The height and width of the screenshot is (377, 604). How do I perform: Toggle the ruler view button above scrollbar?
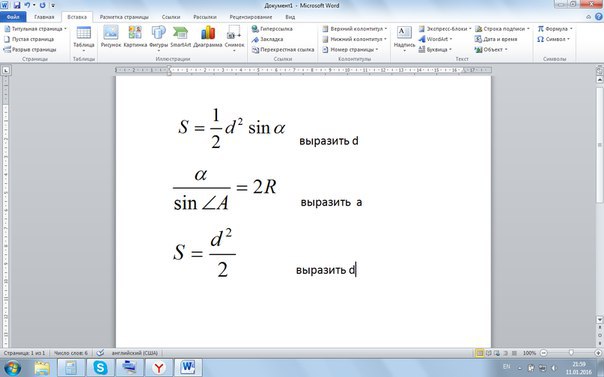(x=599, y=71)
